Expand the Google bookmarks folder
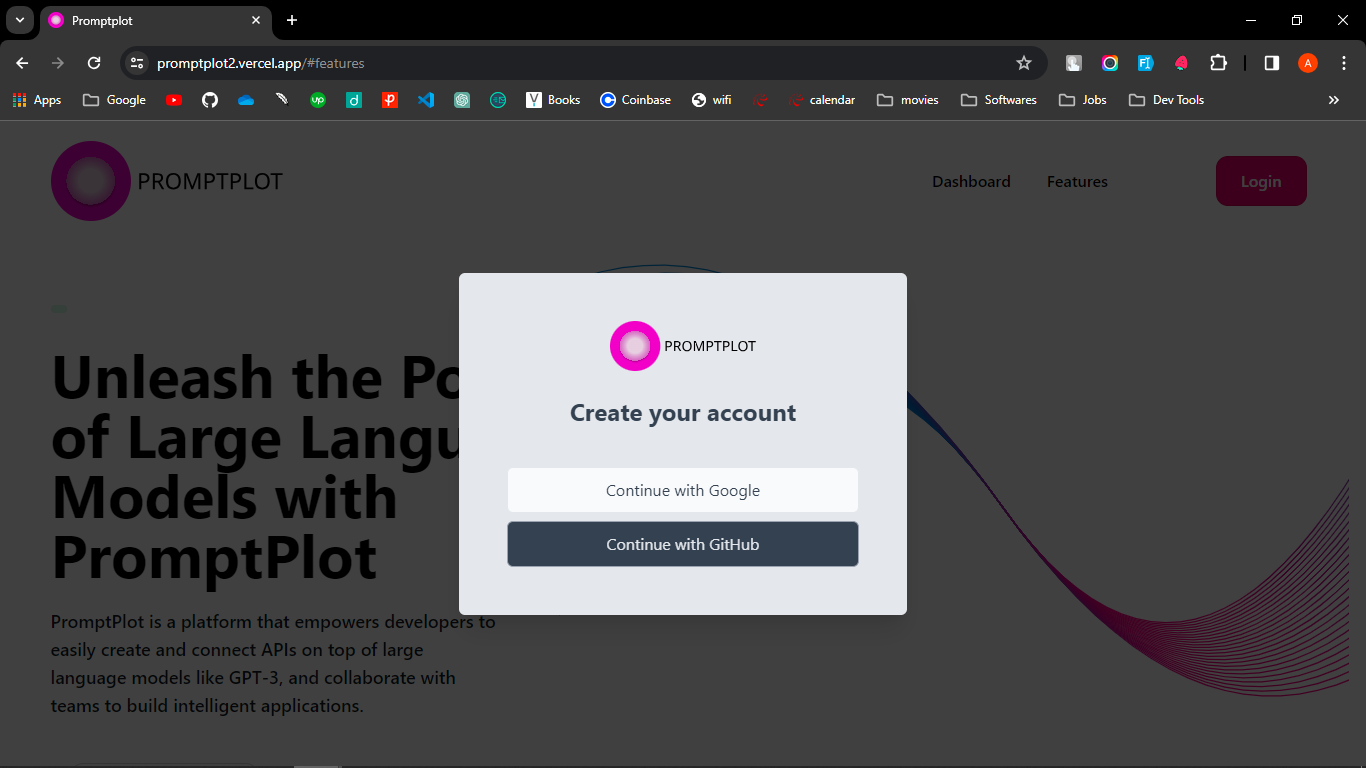This screenshot has width=1366, height=768. coord(114,100)
